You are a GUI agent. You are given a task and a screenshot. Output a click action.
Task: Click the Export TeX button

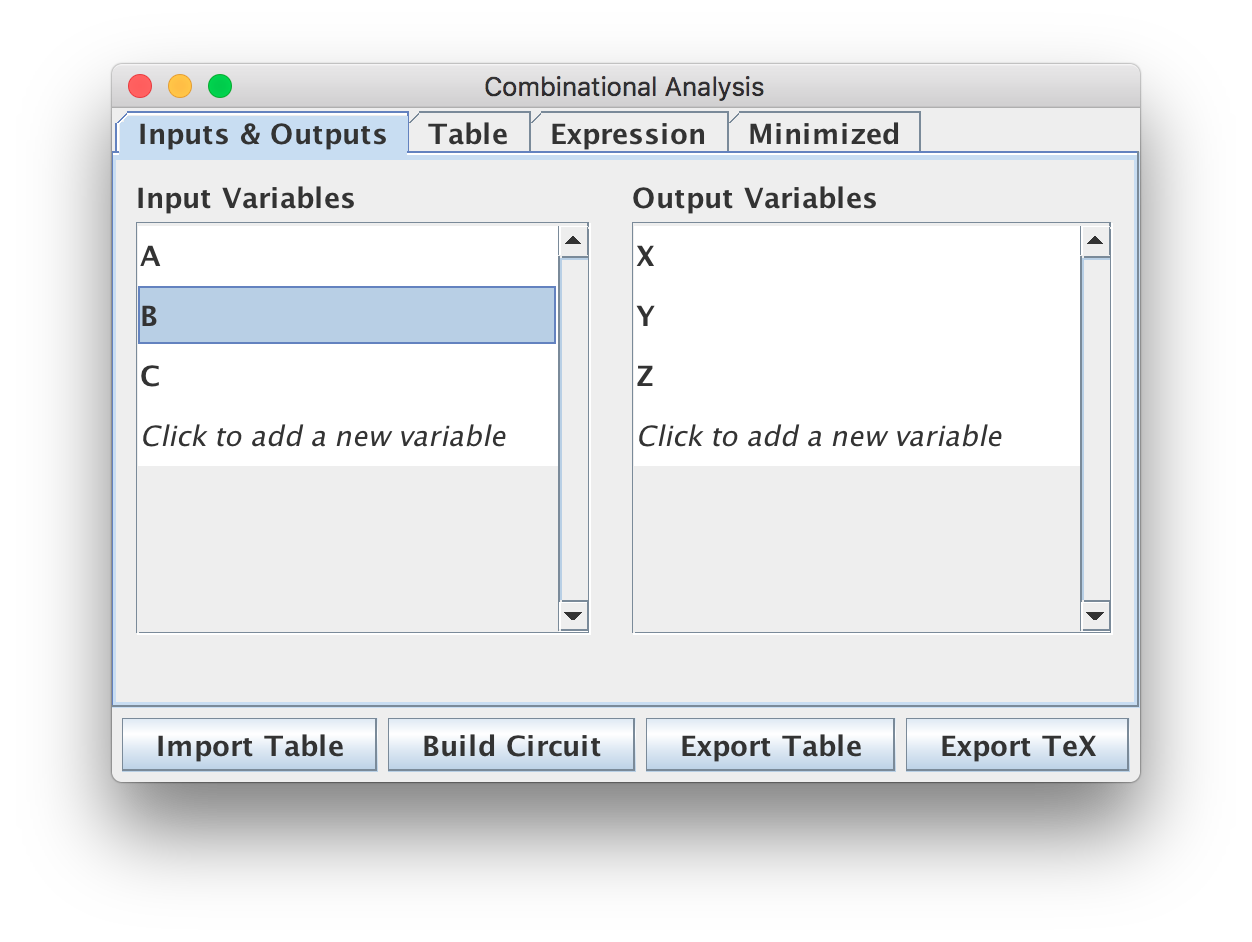1017,746
